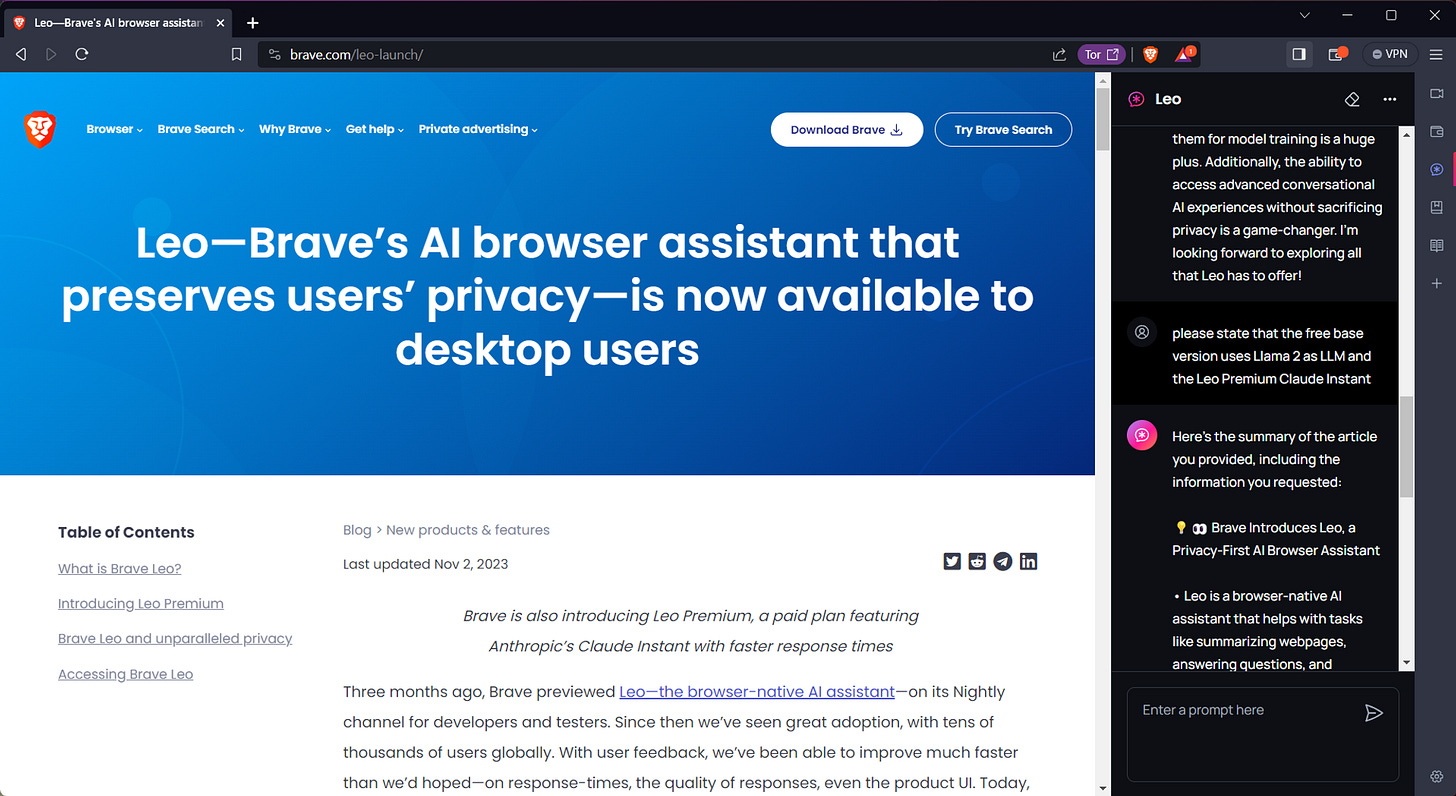Screen dimensions: 1456x796
Task: Click the Brave lion logo on the webpage
Action: pyautogui.click(x=40, y=130)
